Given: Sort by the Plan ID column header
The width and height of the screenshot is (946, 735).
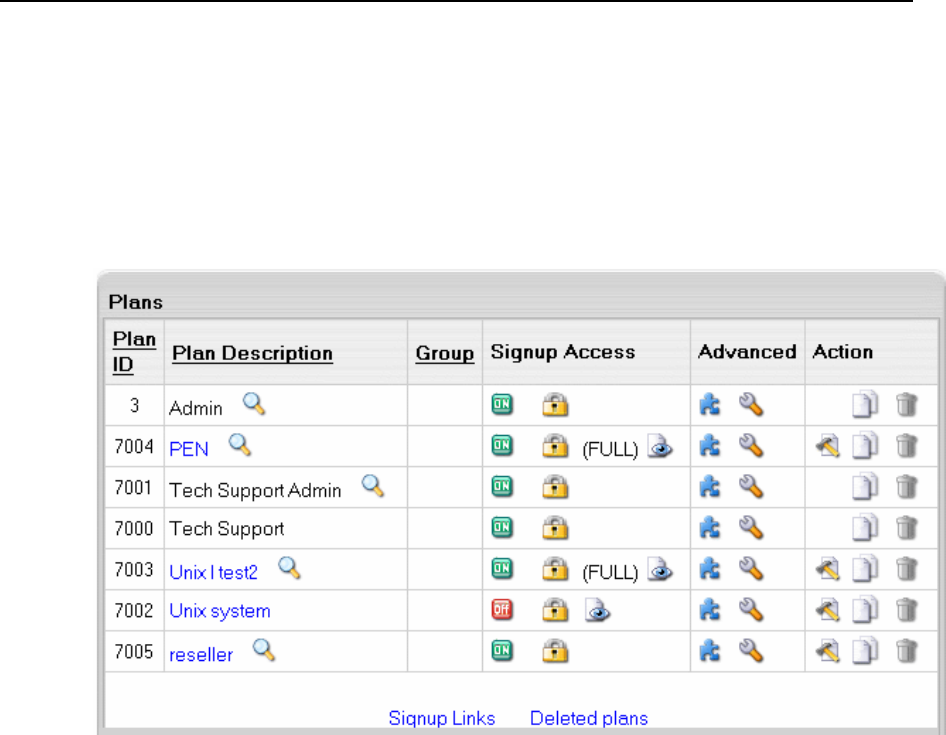Looking at the screenshot, I should tap(134, 353).
